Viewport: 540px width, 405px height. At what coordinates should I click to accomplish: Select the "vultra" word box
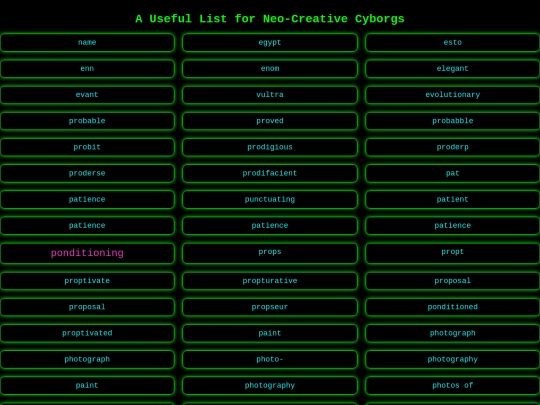coord(270,95)
